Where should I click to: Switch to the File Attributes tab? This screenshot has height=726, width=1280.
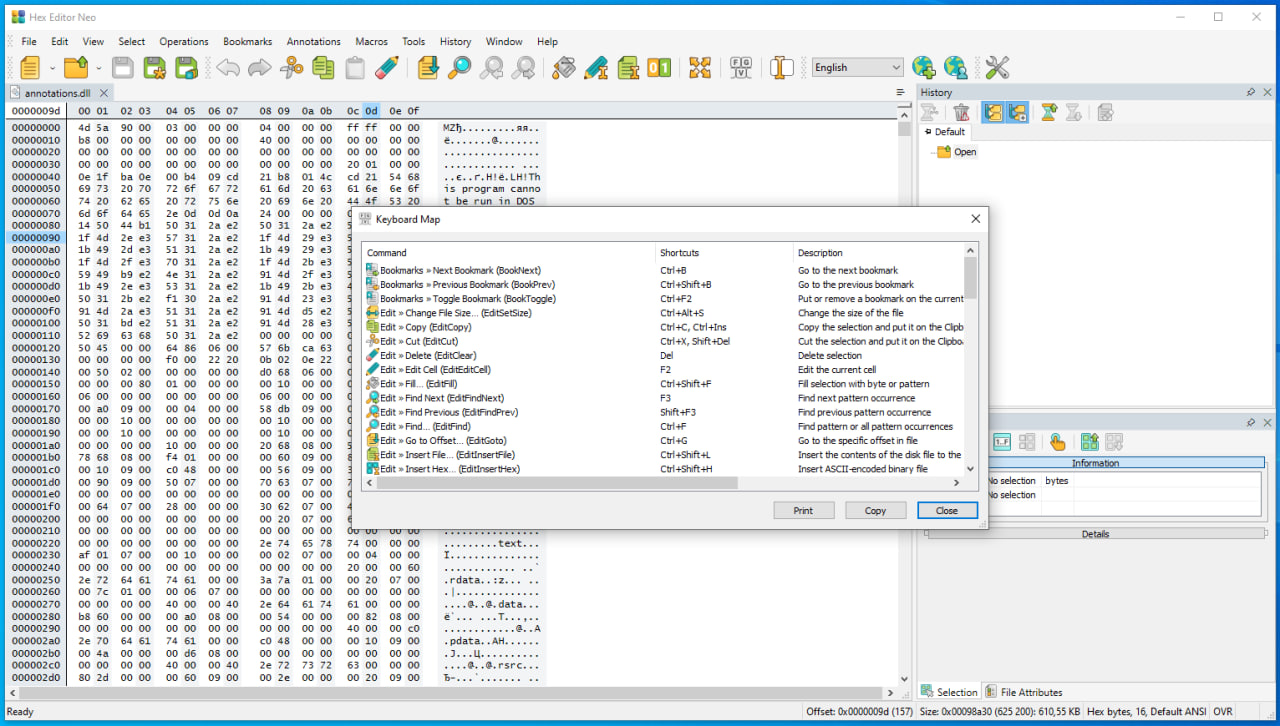[1023, 692]
